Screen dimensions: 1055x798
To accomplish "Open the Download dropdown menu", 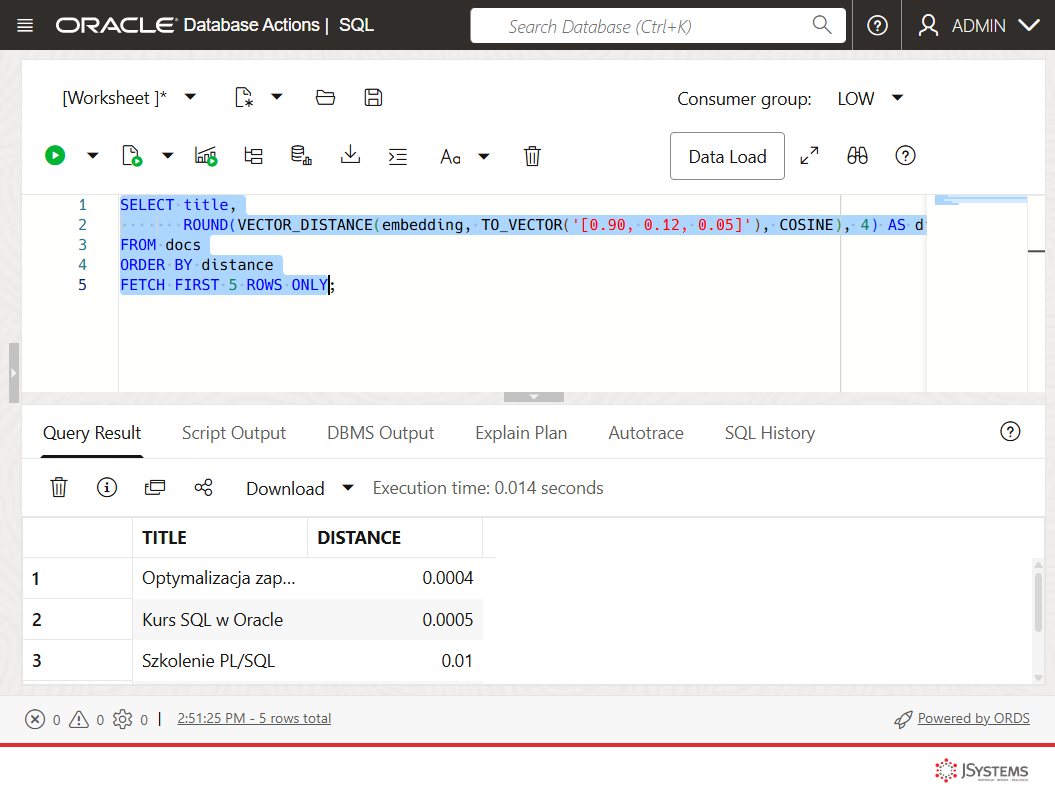I will click(x=299, y=488).
